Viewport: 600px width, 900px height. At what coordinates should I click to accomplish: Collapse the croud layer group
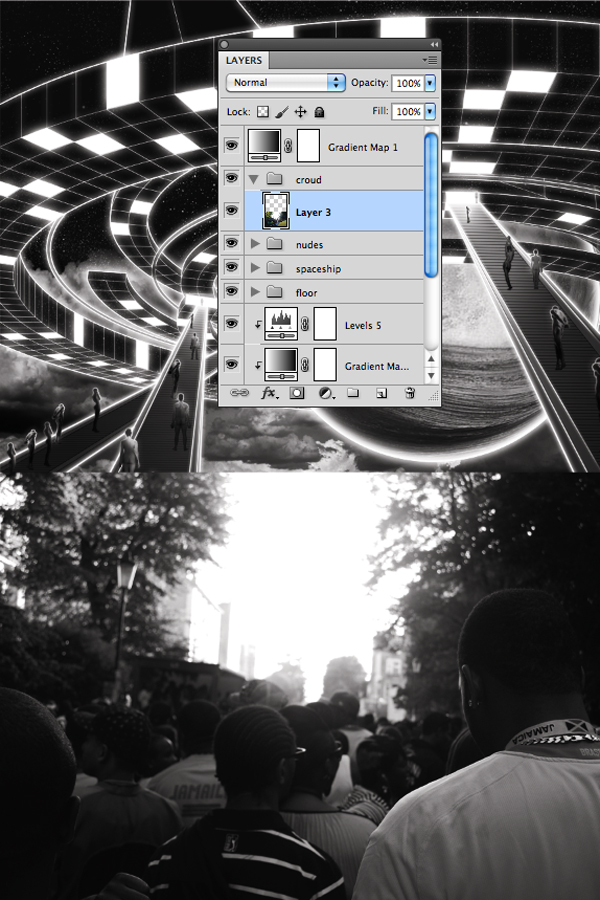(x=254, y=179)
